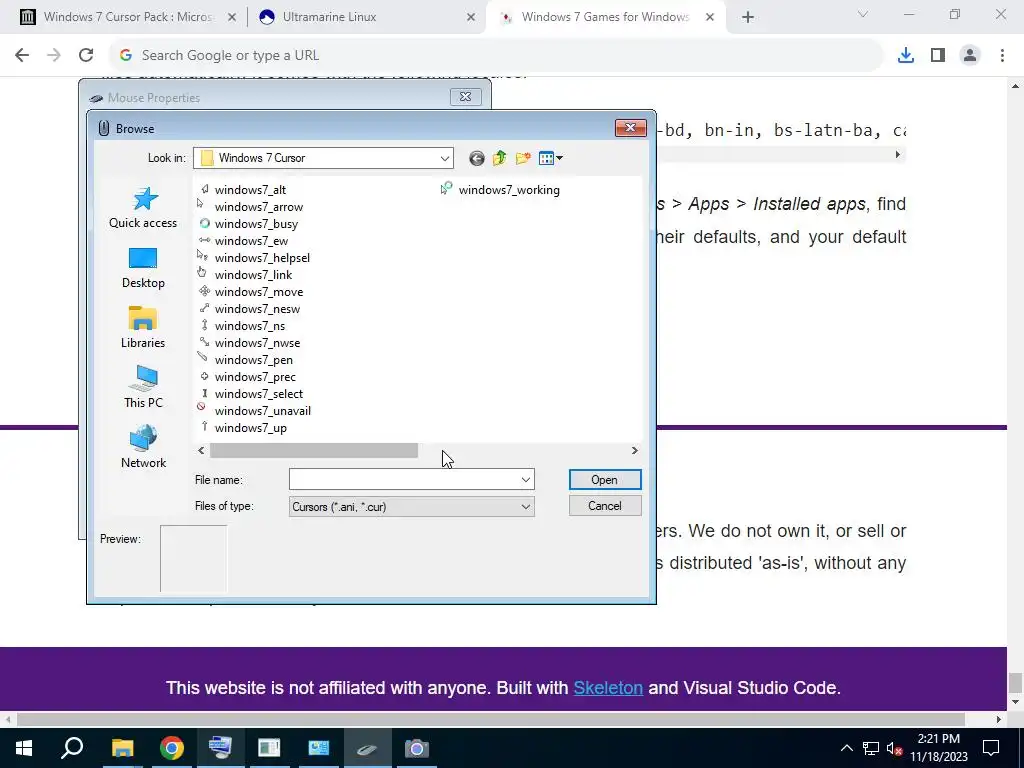This screenshot has height=768, width=1024.
Task: Open the tab search chevron
Action: click(x=863, y=14)
